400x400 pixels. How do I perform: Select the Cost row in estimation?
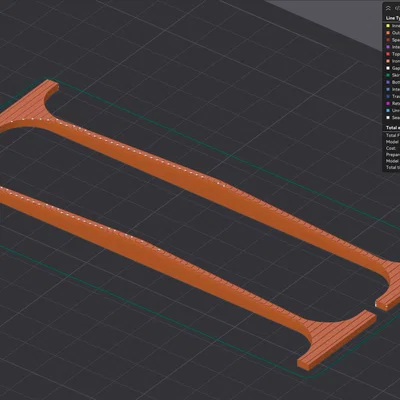coord(391,148)
